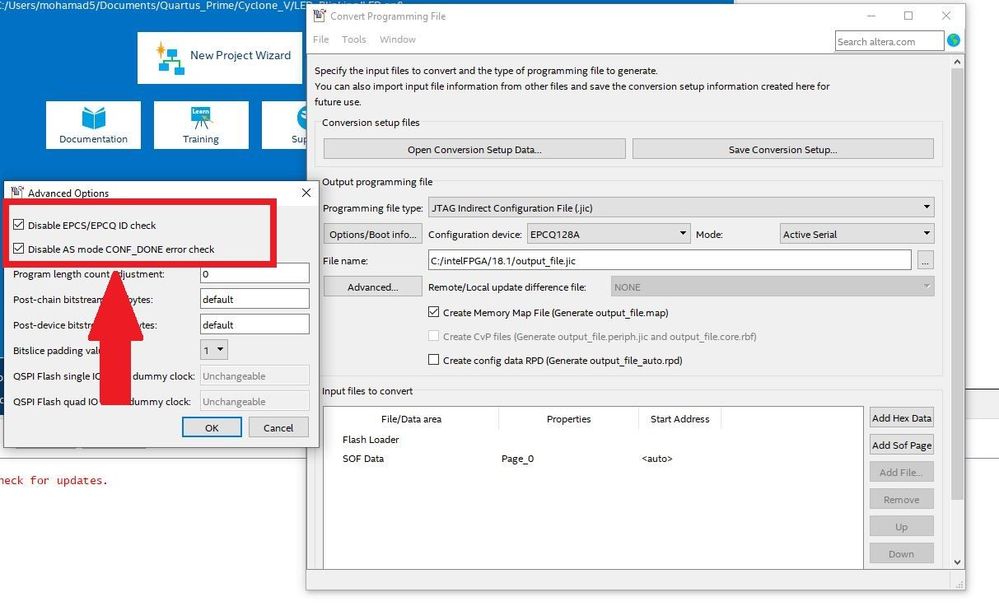Click the Start Address column header
Image resolution: width=999 pixels, height=606 pixels.
pos(680,419)
